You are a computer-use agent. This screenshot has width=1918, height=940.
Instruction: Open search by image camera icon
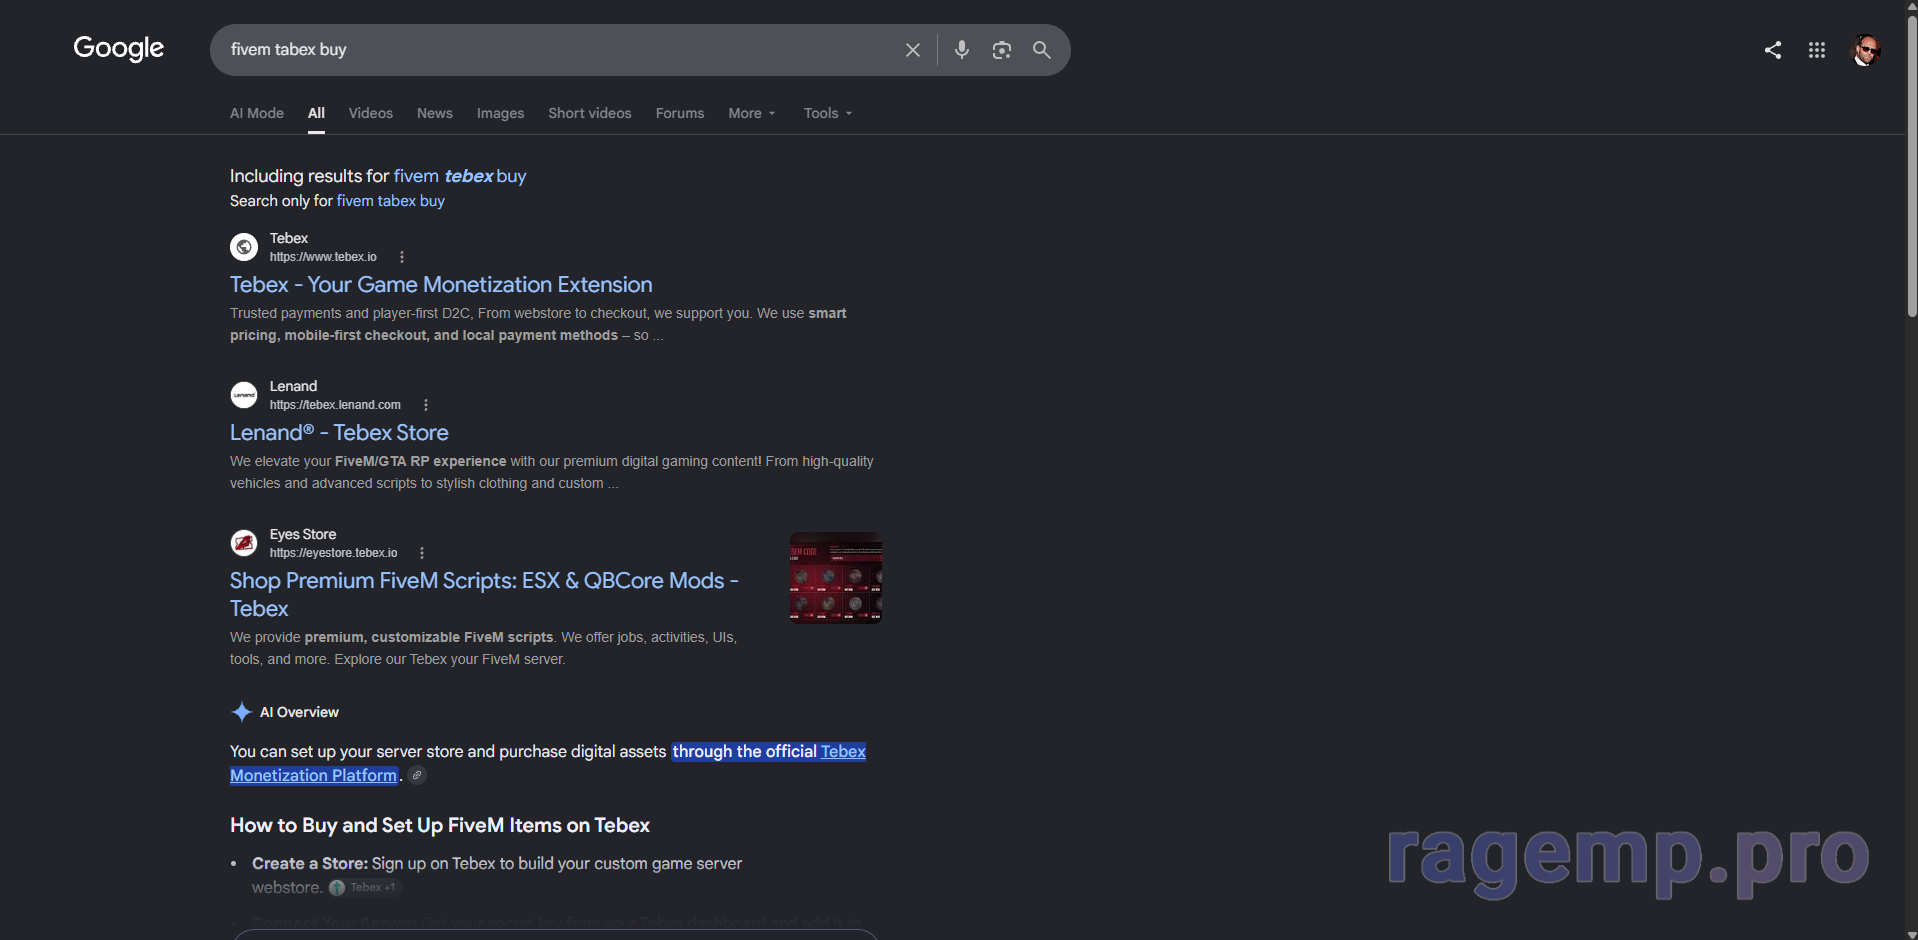coord(1001,50)
